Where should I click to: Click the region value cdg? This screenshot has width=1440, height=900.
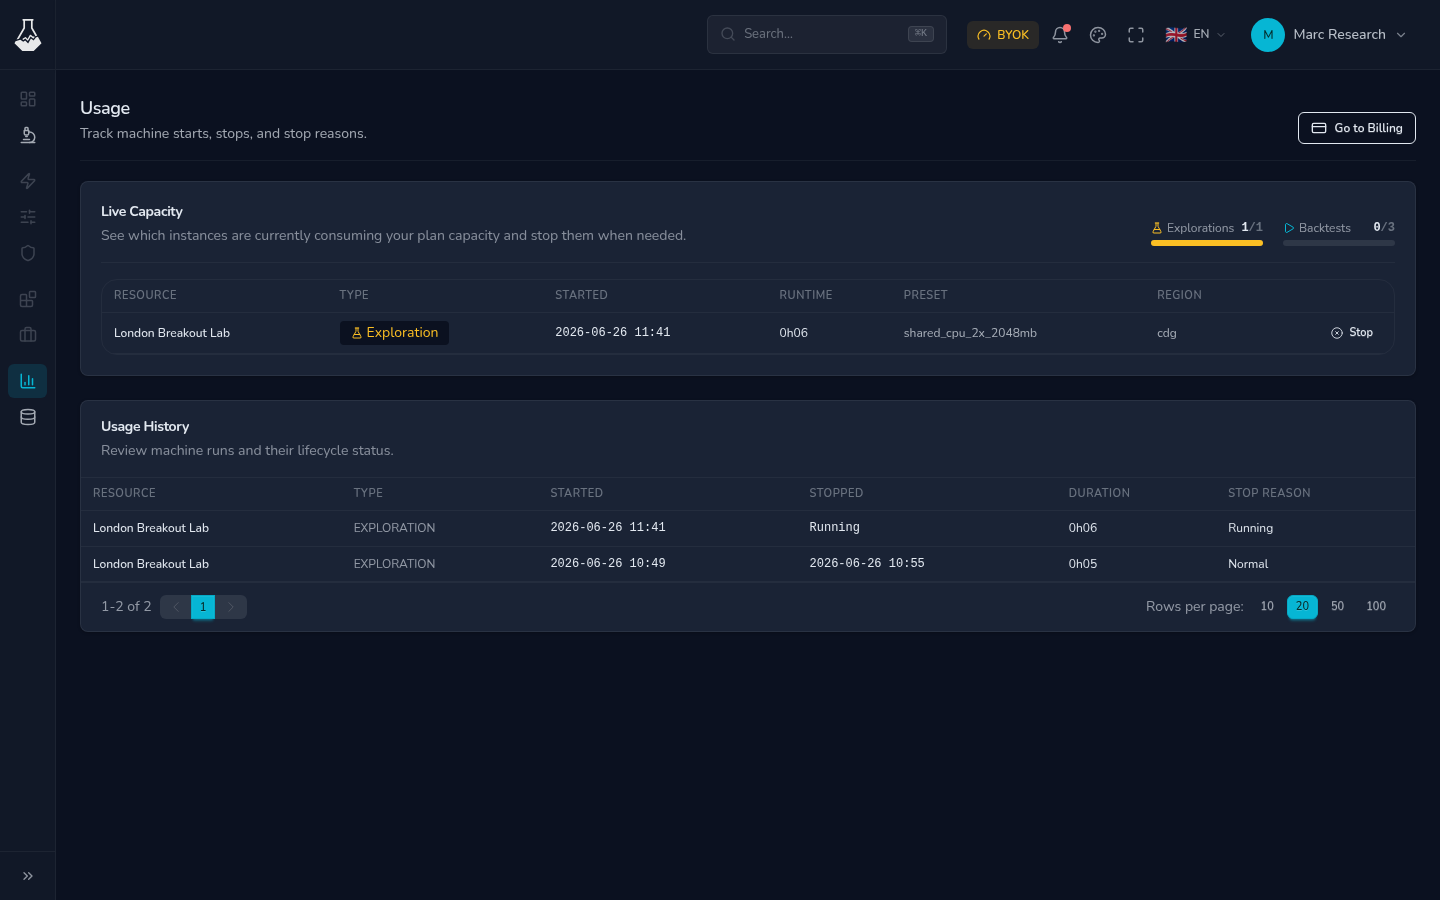pos(1166,333)
